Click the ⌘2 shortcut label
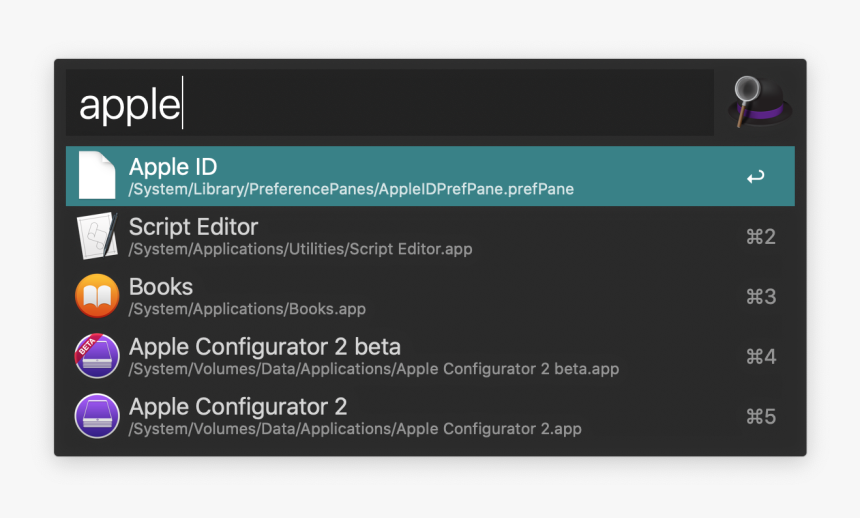Viewport: 860px width, 518px height. 761,237
